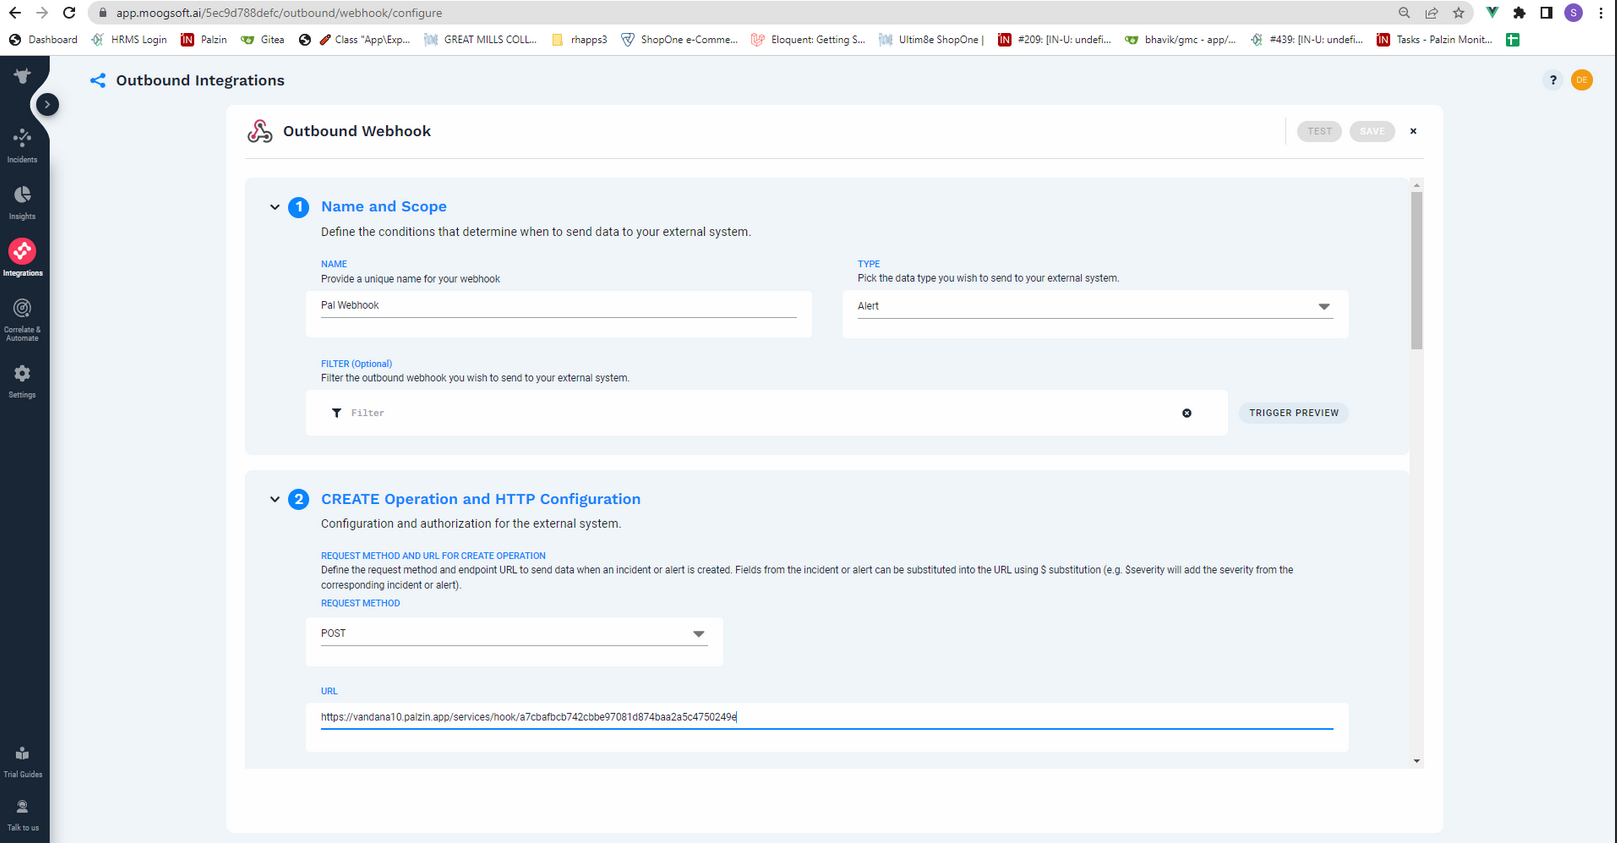The width and height of the screenshot is (1617, 843).
Task: Click the SAVE button
Action: [x=1372, y=131]
